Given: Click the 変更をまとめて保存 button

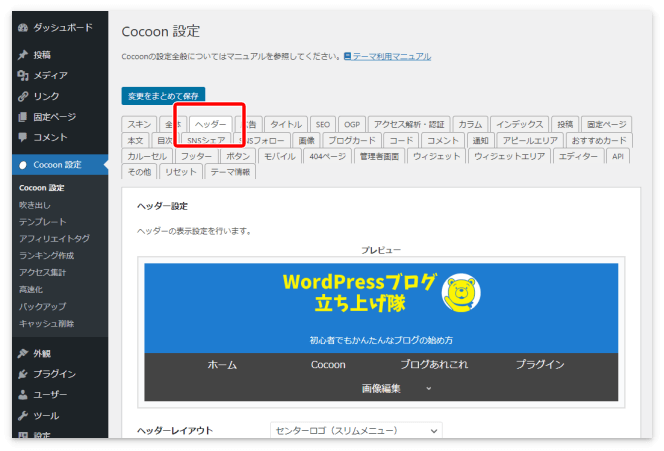Looking at the screenshot, I should pyautogui.click(x=163, y=96).
